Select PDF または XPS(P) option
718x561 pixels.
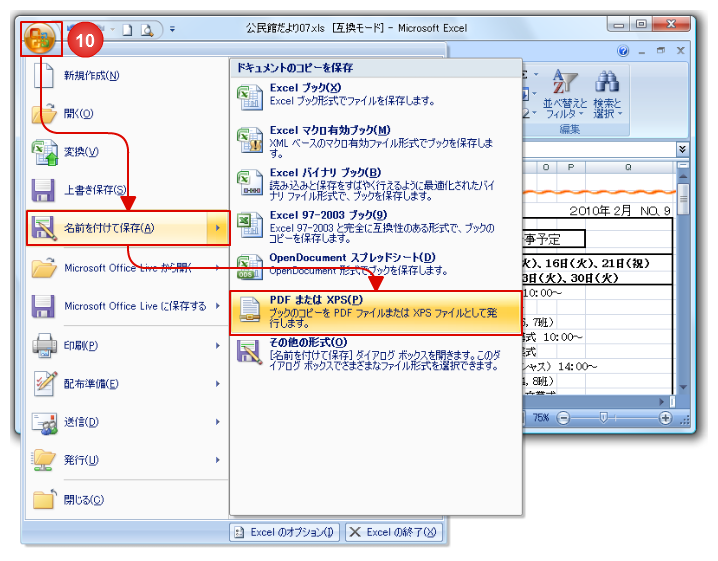375,312
